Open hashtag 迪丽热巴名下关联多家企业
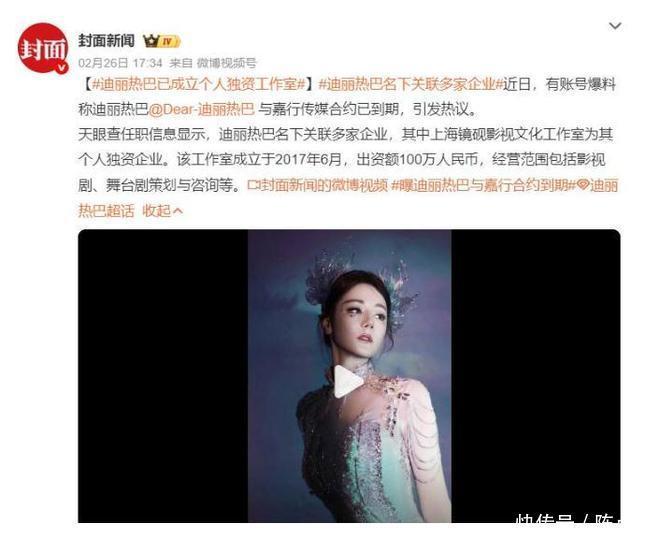This screenshot has width=660, height=538. click(411, 85)
